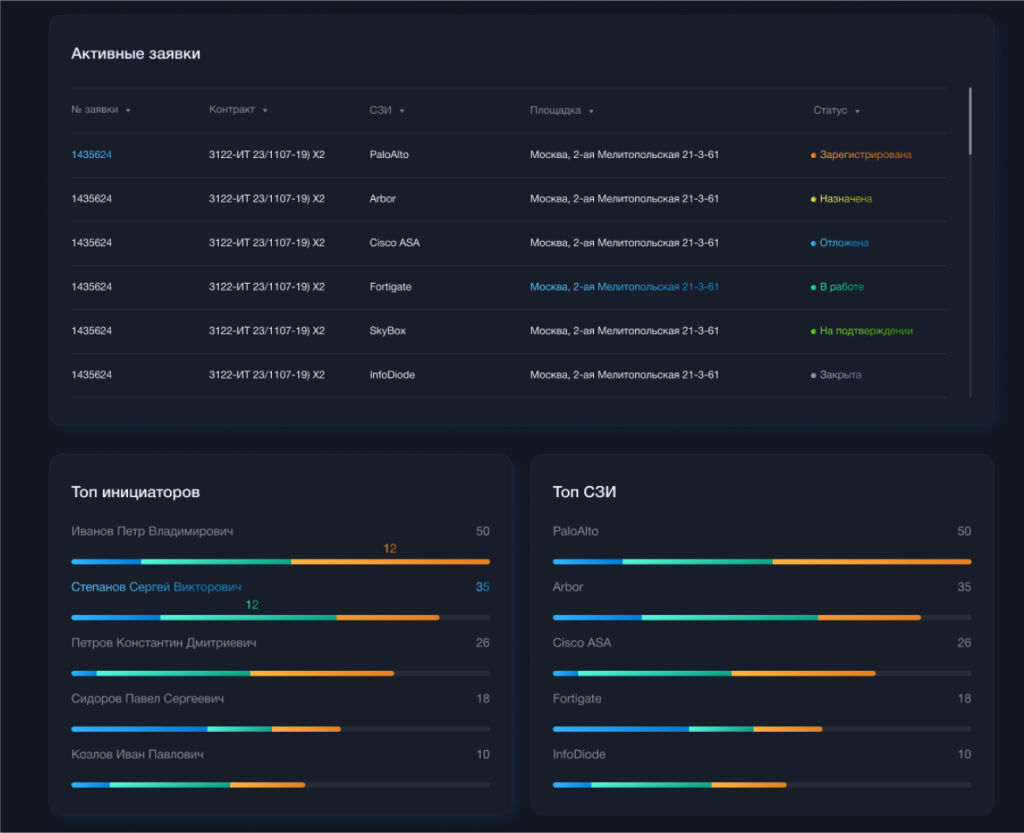Select initiator Степанов Сергей Викторович
Viewport: 1024px width, 833px height.
pyautogui.click(x=156, y=587)
